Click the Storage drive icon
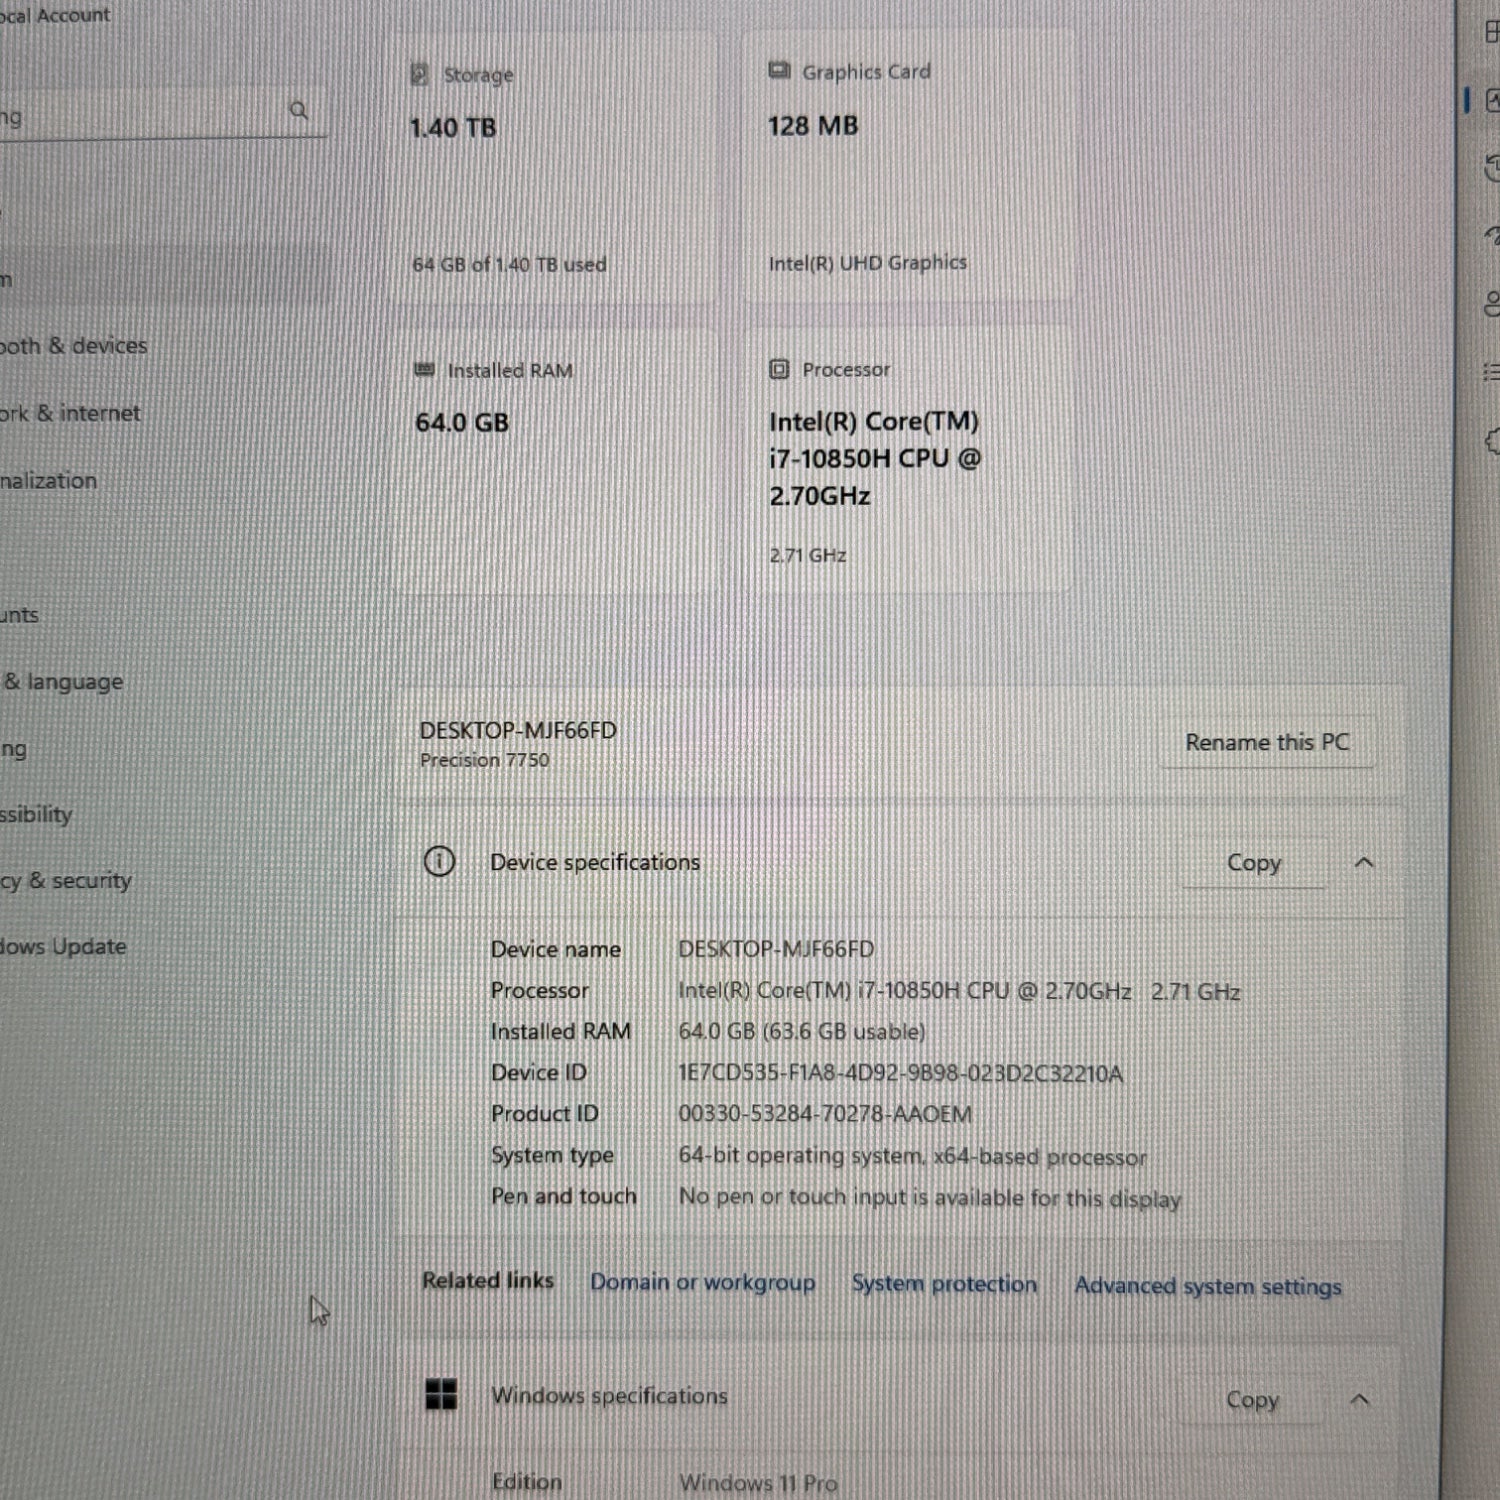 pyautogui.click(x=420, y=75)
